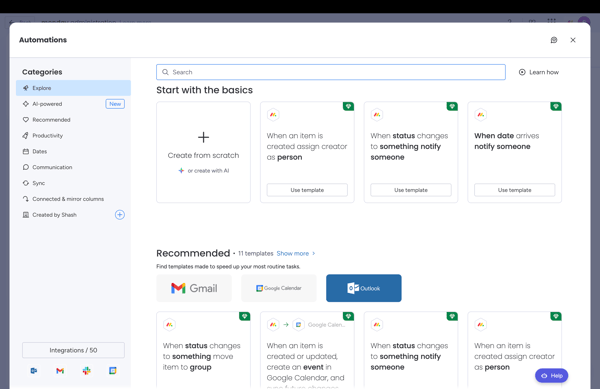Click green diamond badge on recommended assign creator card
The width and height of the screenshot is (600, 389).
556,316
